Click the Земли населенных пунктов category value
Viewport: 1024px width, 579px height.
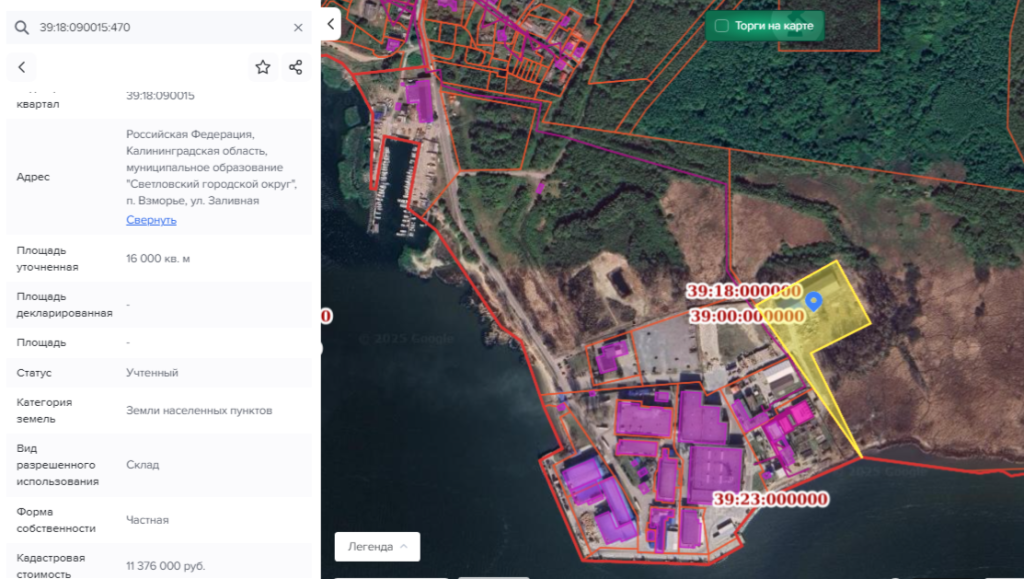pyautogui.click(x=199, y=410)
